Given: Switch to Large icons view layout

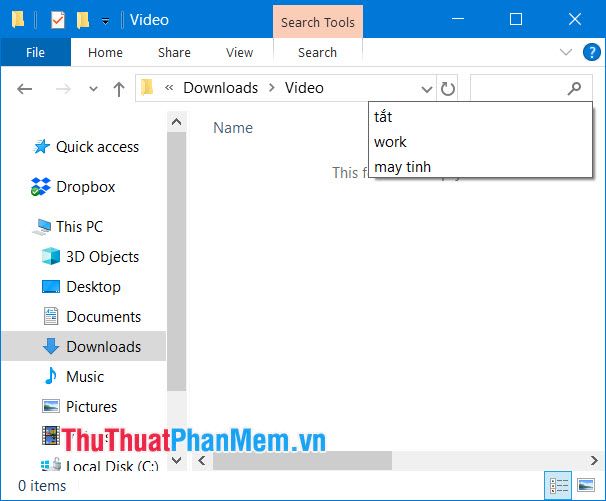Looking at the screenshot, I should pos(584,486).
